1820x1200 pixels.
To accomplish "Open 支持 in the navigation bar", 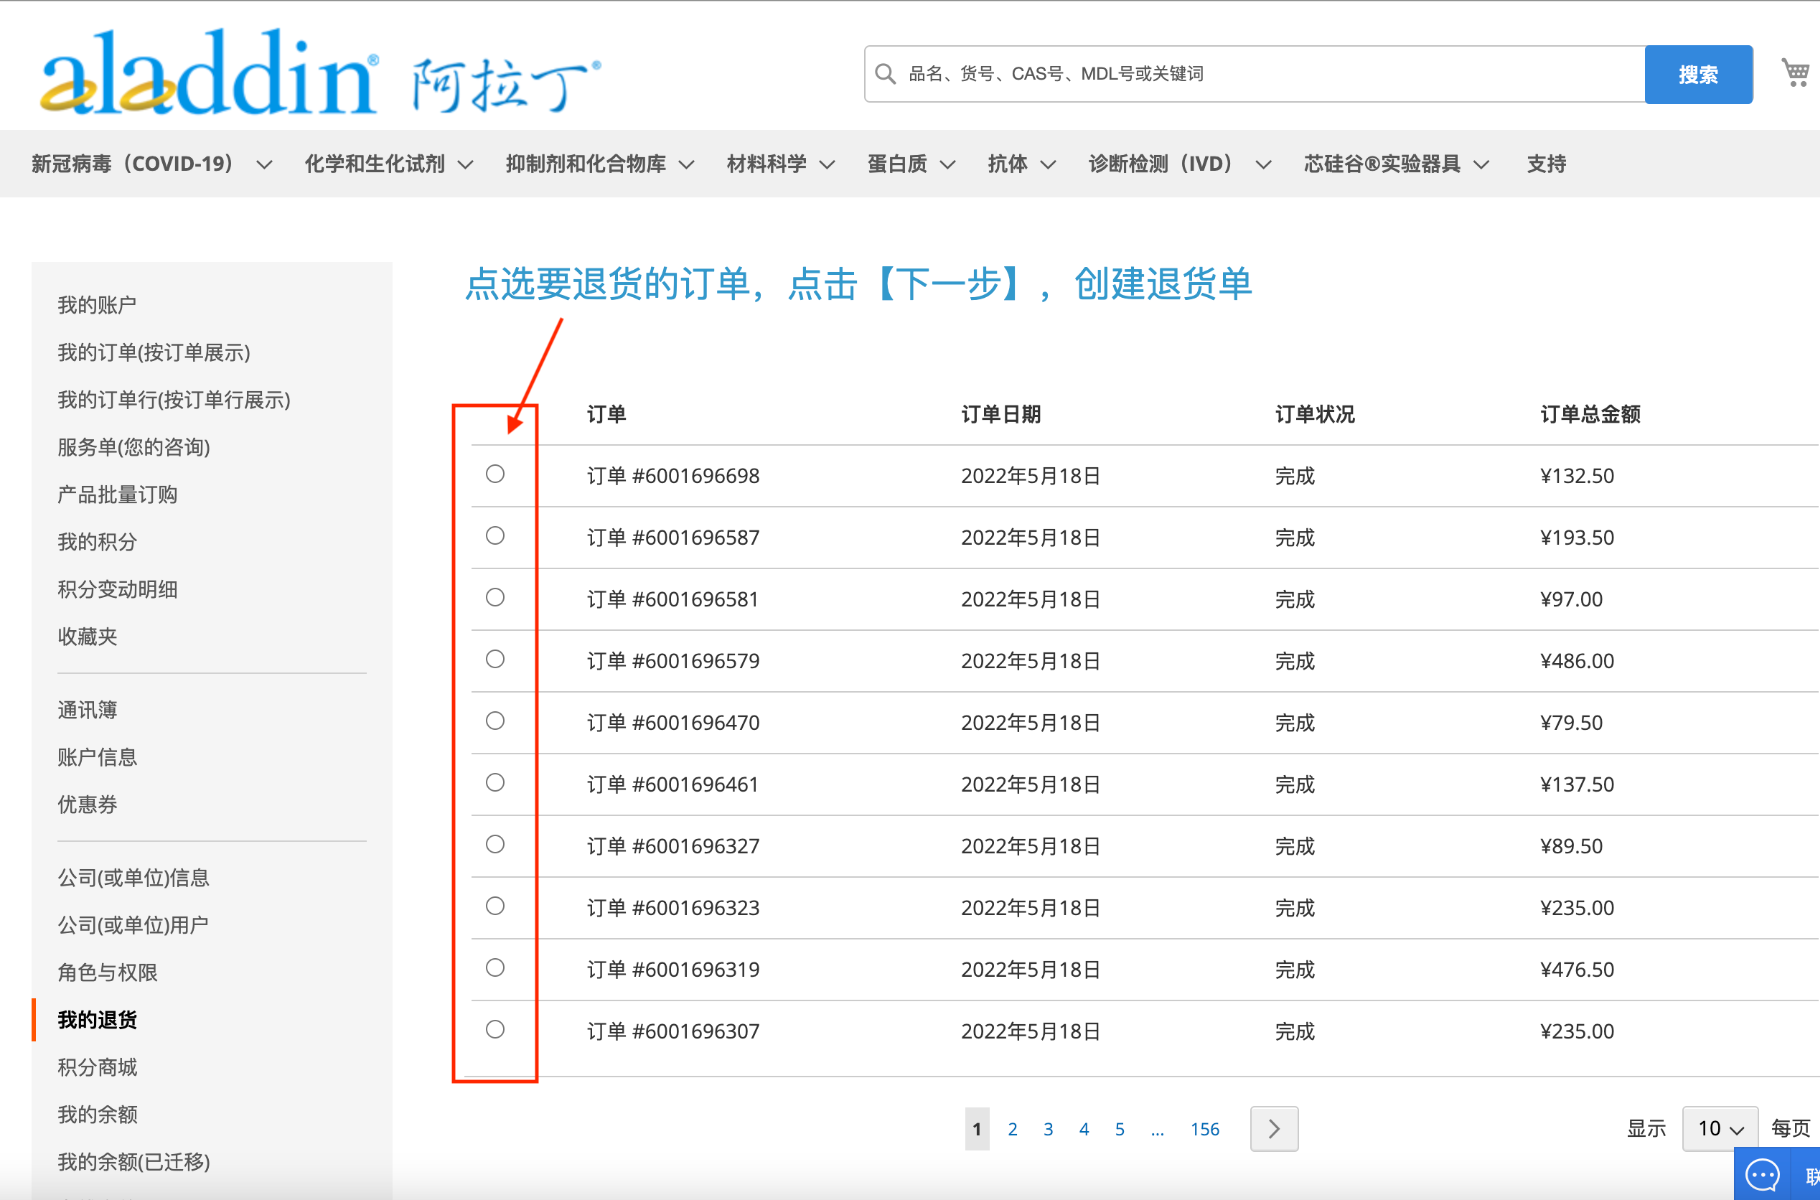I will [x=1546, y=164].
